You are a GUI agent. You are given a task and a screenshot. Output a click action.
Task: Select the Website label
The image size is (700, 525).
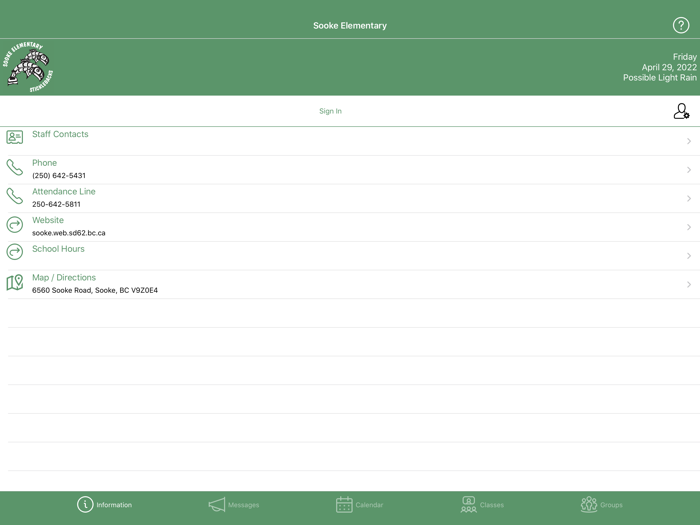tap(48, 220)
